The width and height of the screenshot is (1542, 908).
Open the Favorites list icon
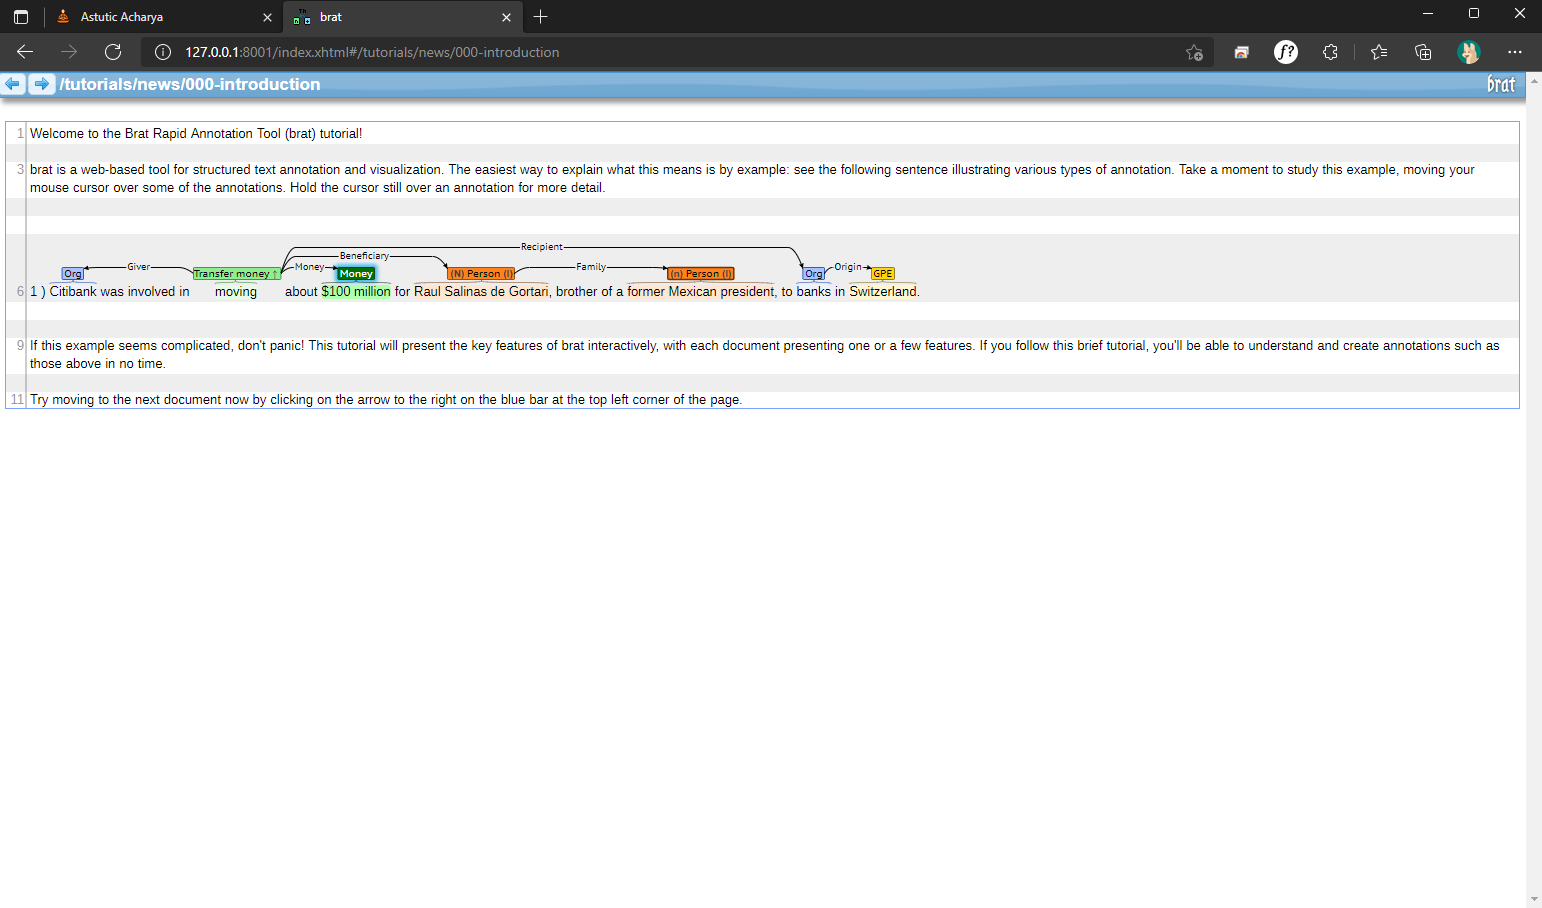pos(1379,52)
